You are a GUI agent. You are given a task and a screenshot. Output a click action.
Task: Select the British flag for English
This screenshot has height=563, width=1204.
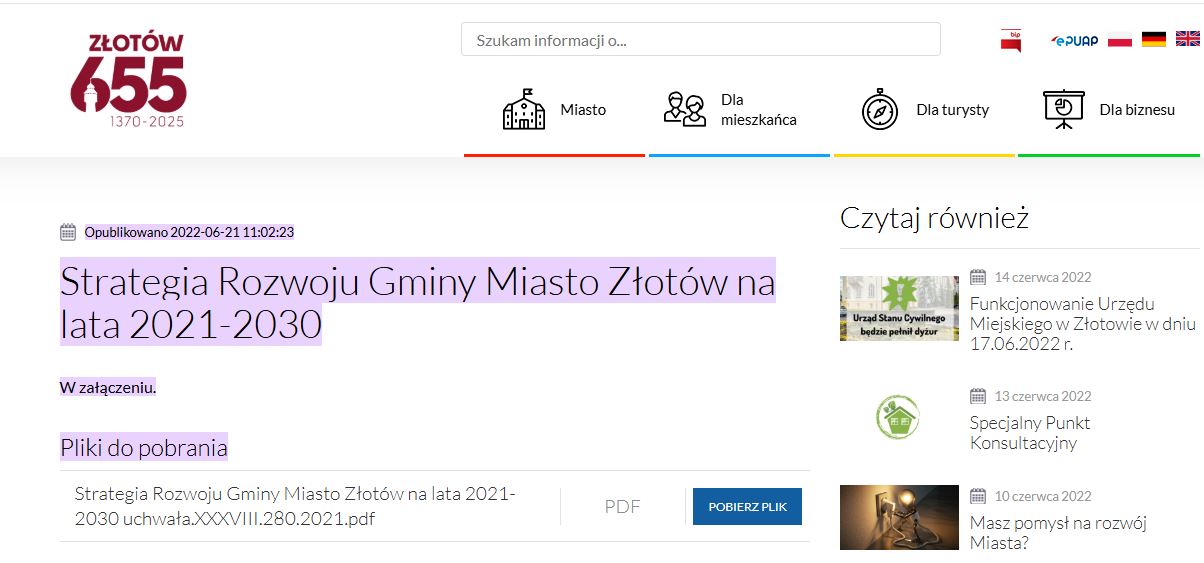1187,40
